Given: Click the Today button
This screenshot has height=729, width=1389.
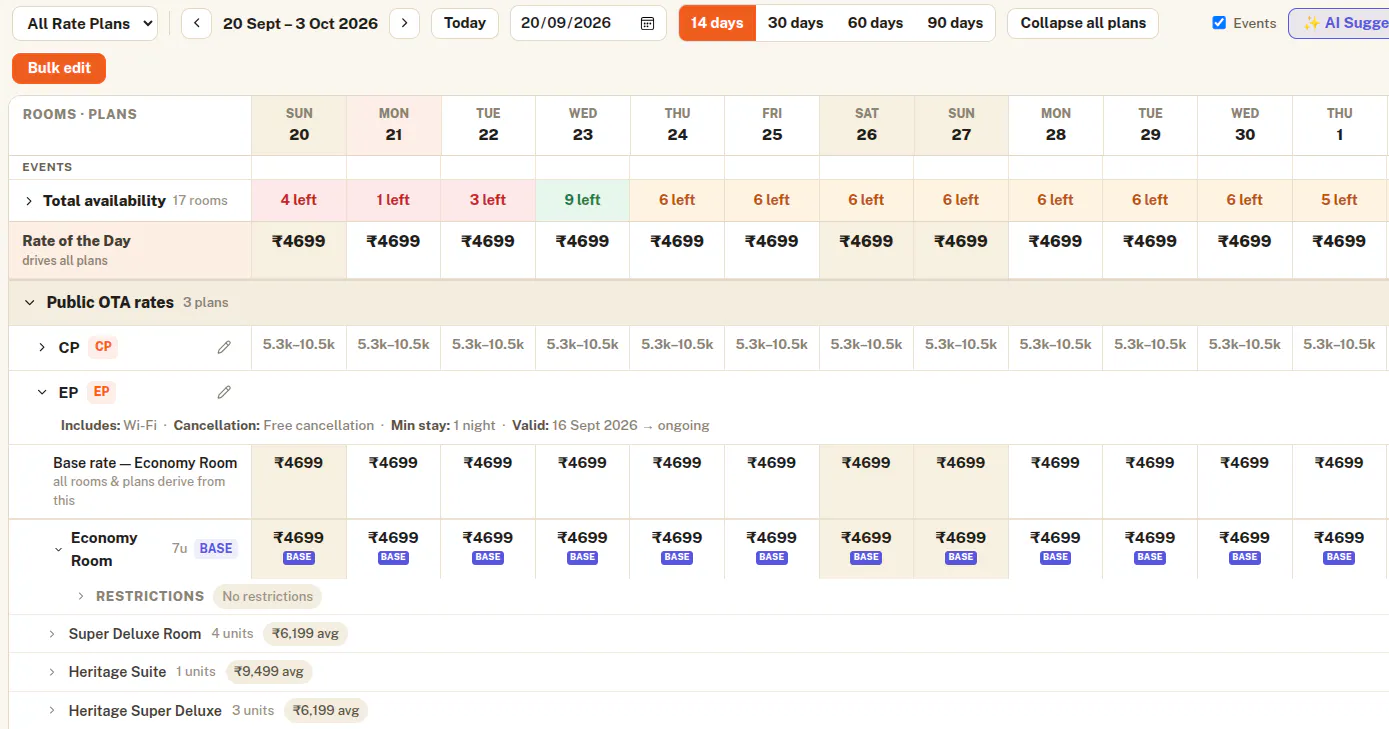Looking at the screenshot, I should (465, 23).
